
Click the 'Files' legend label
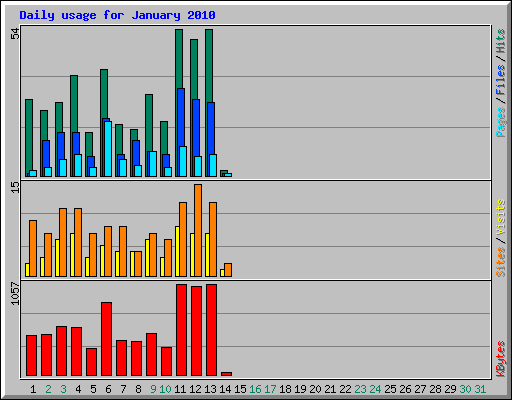[x=500, y=80]
